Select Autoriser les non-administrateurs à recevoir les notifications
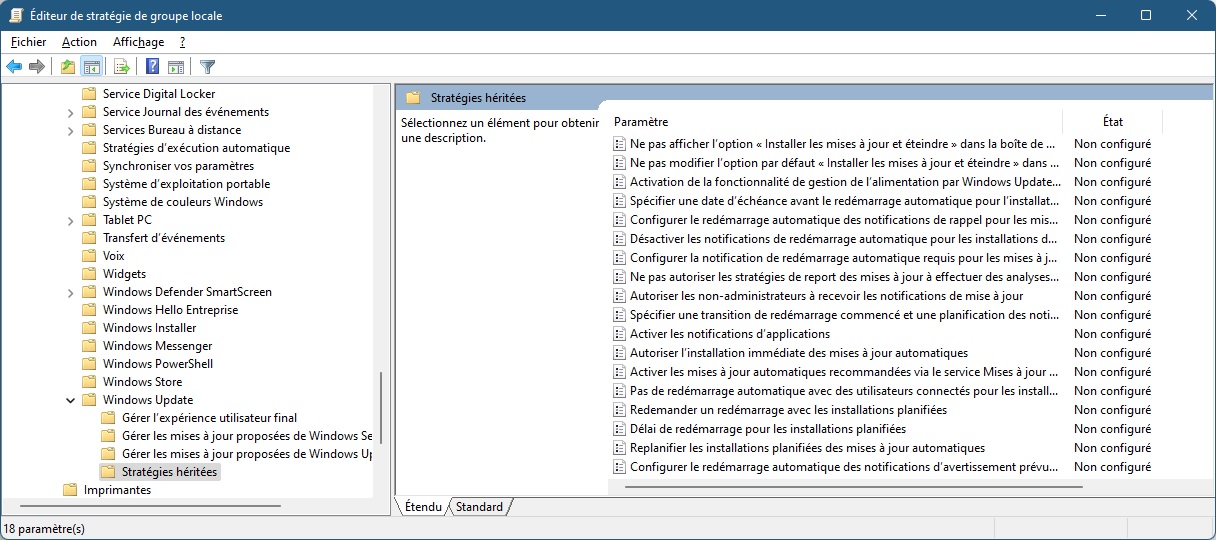Image resolution: width=1216 pixels, height=540 pixels. pyautogui.click(x=826, y=296)
